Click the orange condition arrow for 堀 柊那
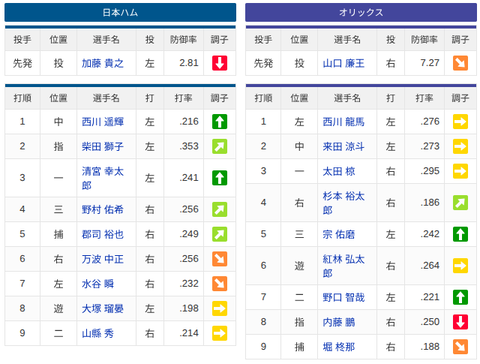Viewport: 480px width, 364px height. click(460, 347)
